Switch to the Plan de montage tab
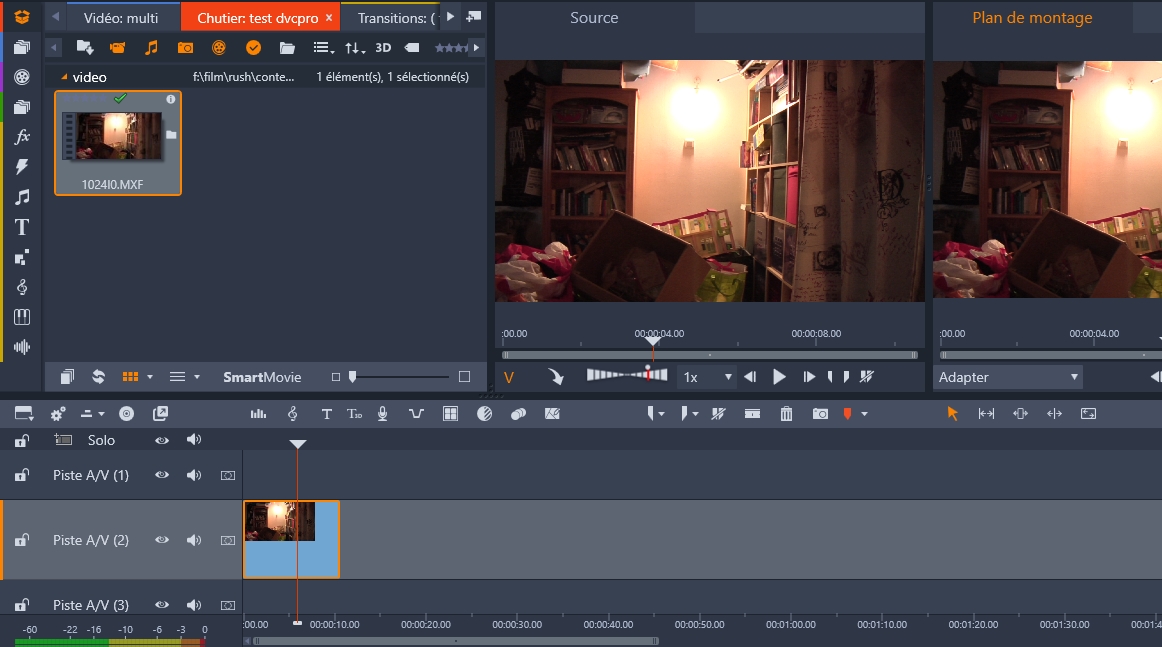The width and height of the screenshot is (1162, 647). coord(1032,18)
